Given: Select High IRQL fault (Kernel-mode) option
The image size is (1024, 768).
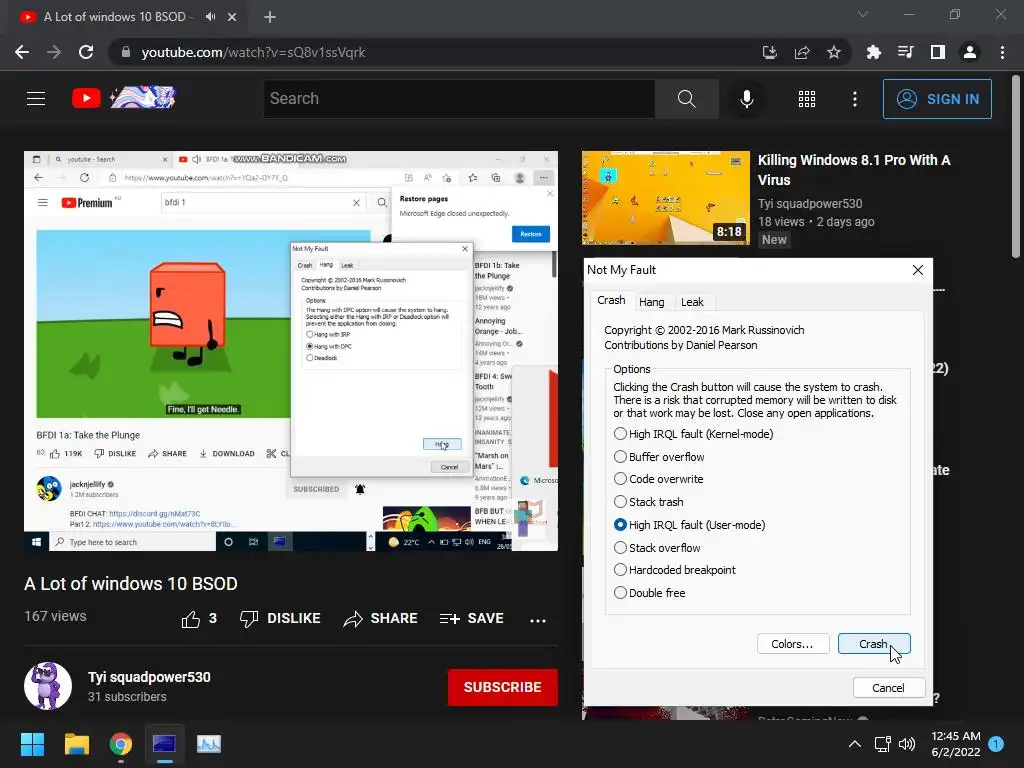Looking at the screenshot, I should [693, 434].
